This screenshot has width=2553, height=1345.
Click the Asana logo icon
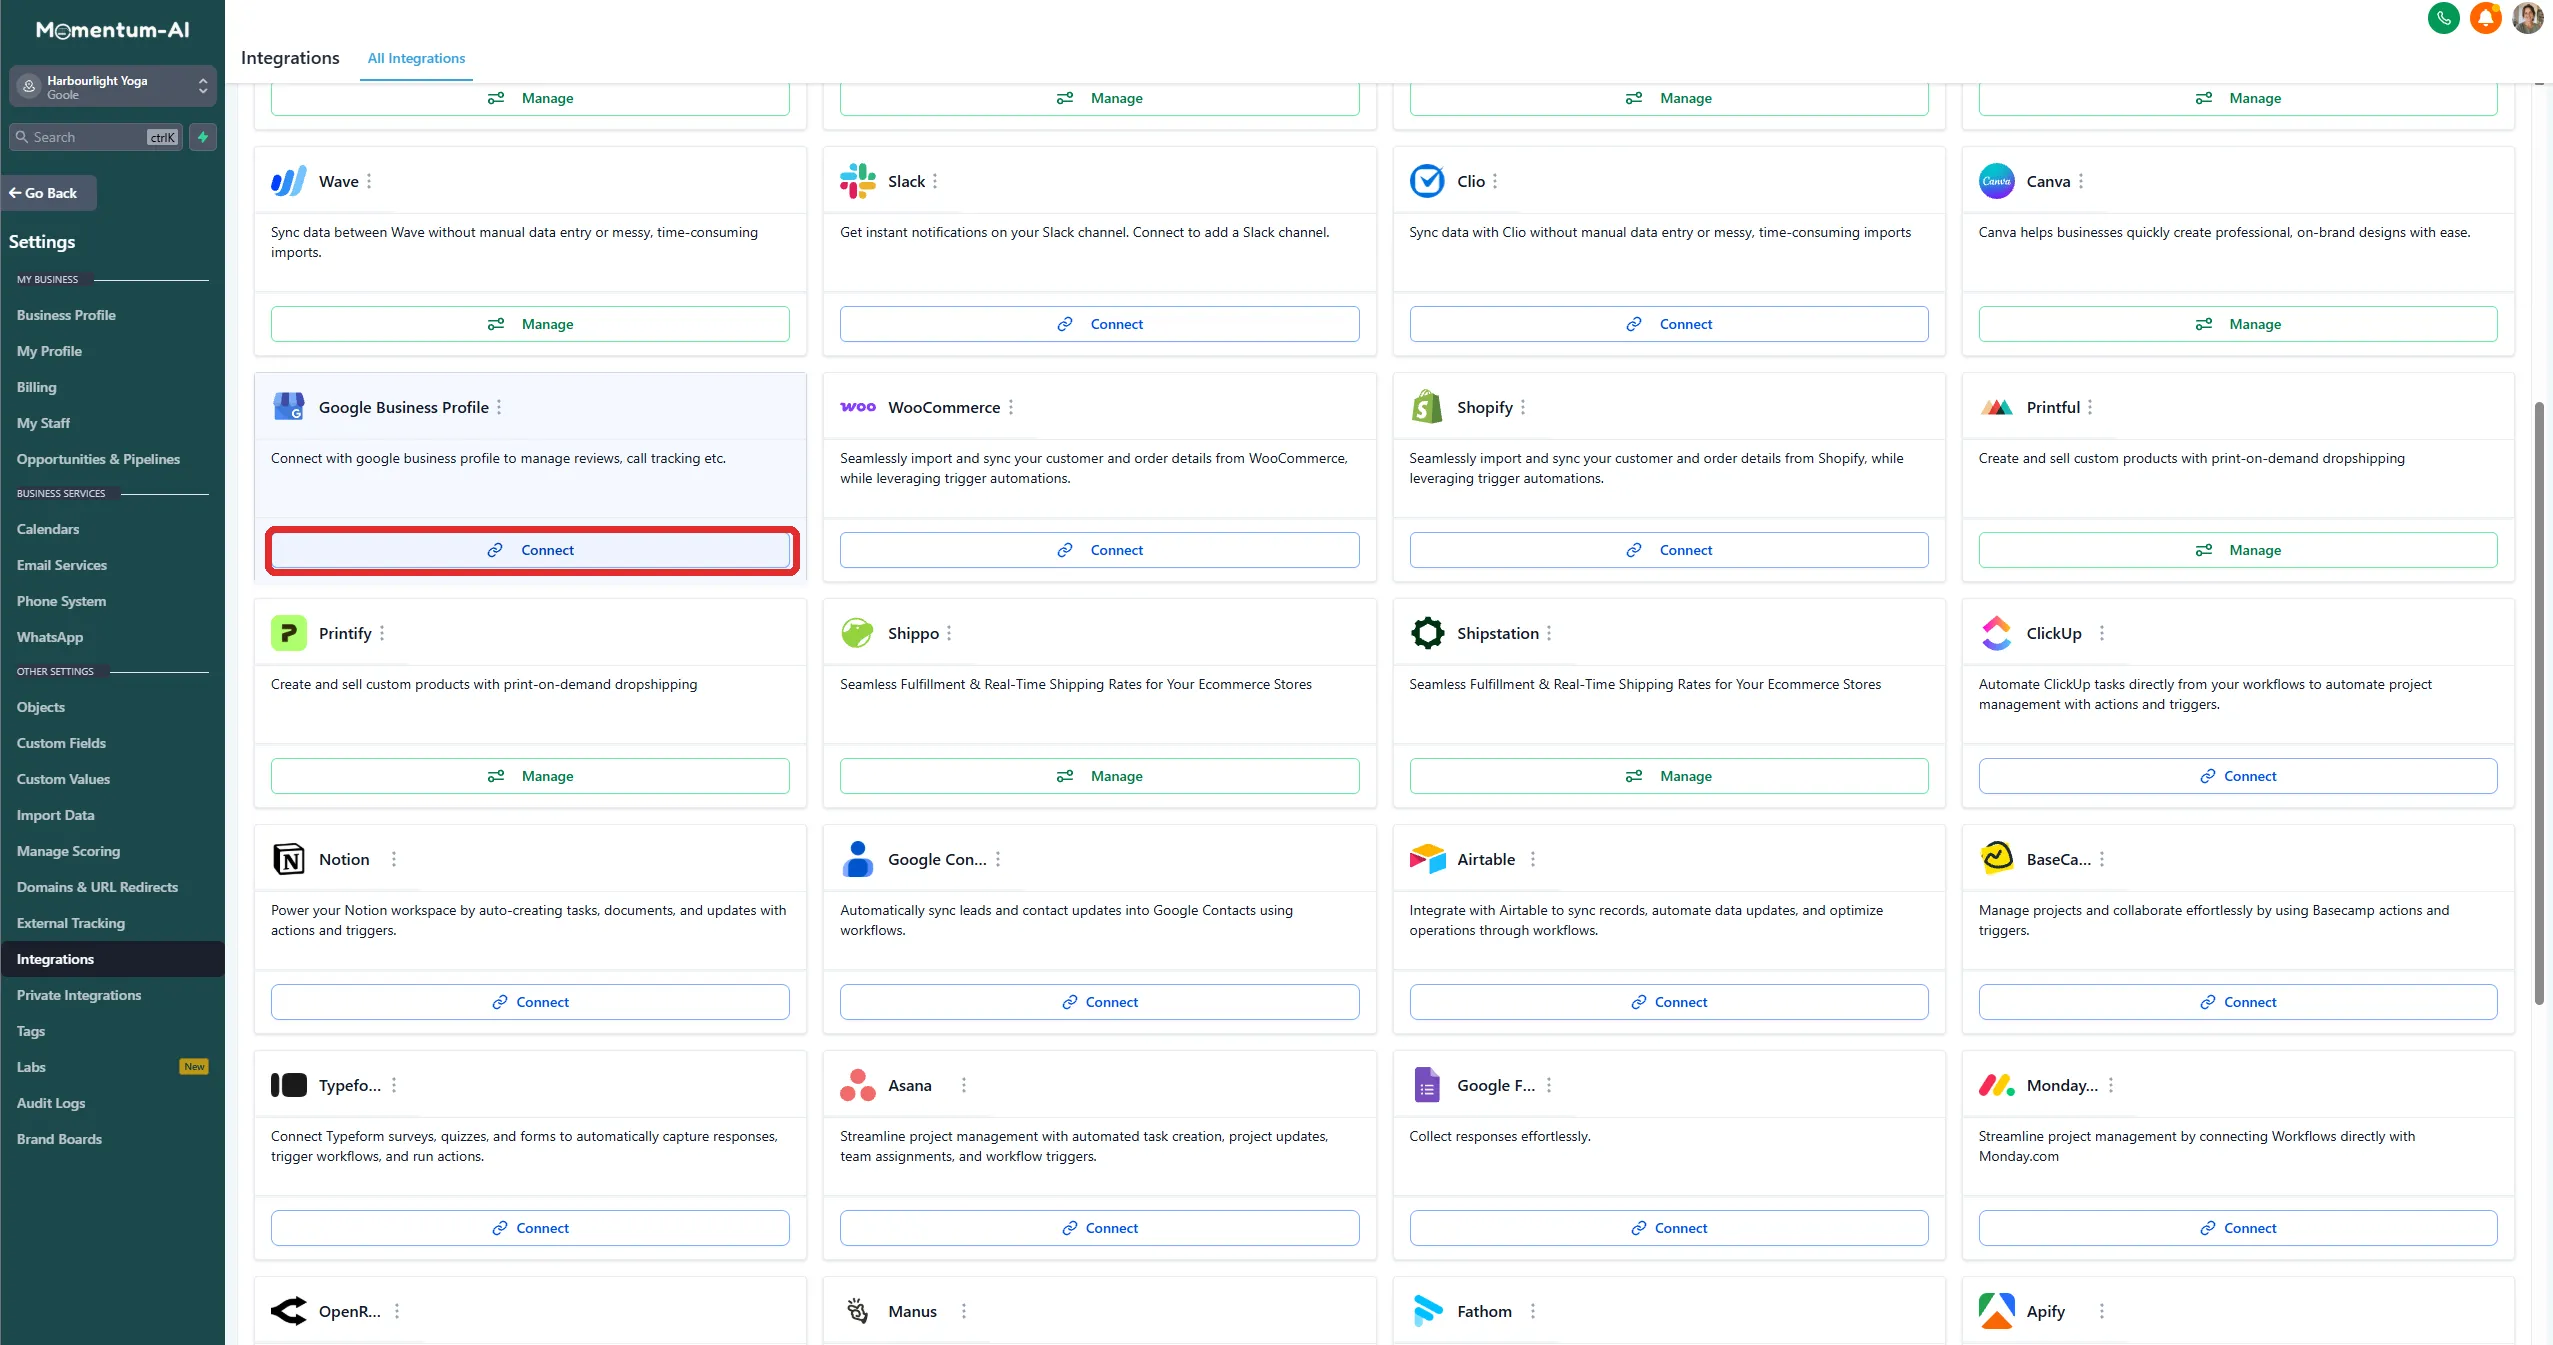[858, 1085]
